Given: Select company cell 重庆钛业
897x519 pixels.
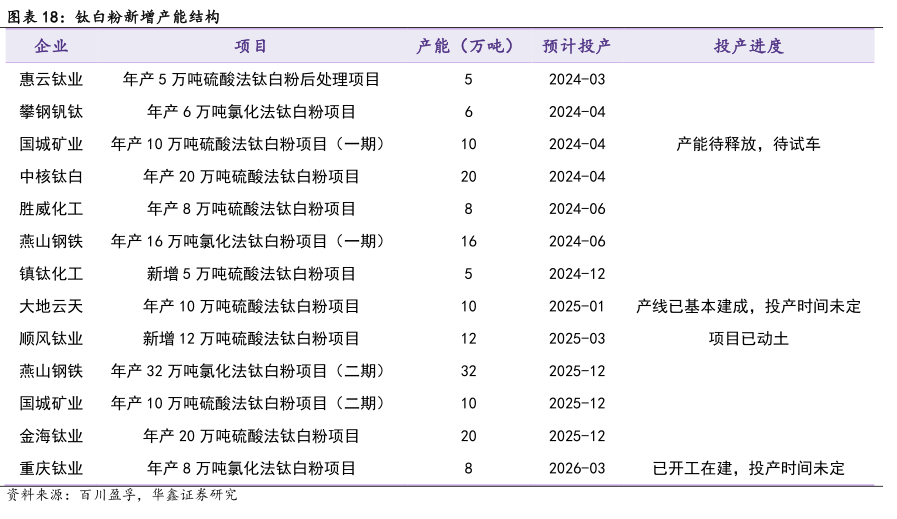Looking at the screenshot, I should [x=51, y=469].
